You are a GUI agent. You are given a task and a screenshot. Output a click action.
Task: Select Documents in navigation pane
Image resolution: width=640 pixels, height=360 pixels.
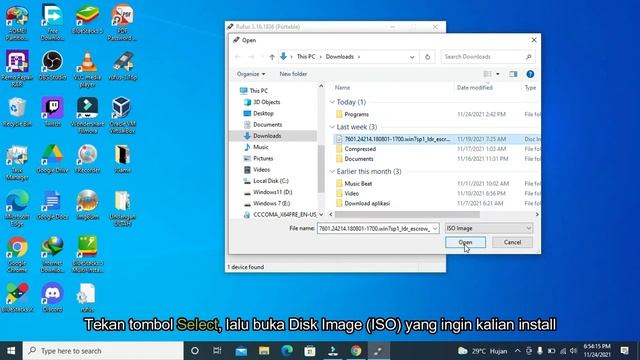267,124
